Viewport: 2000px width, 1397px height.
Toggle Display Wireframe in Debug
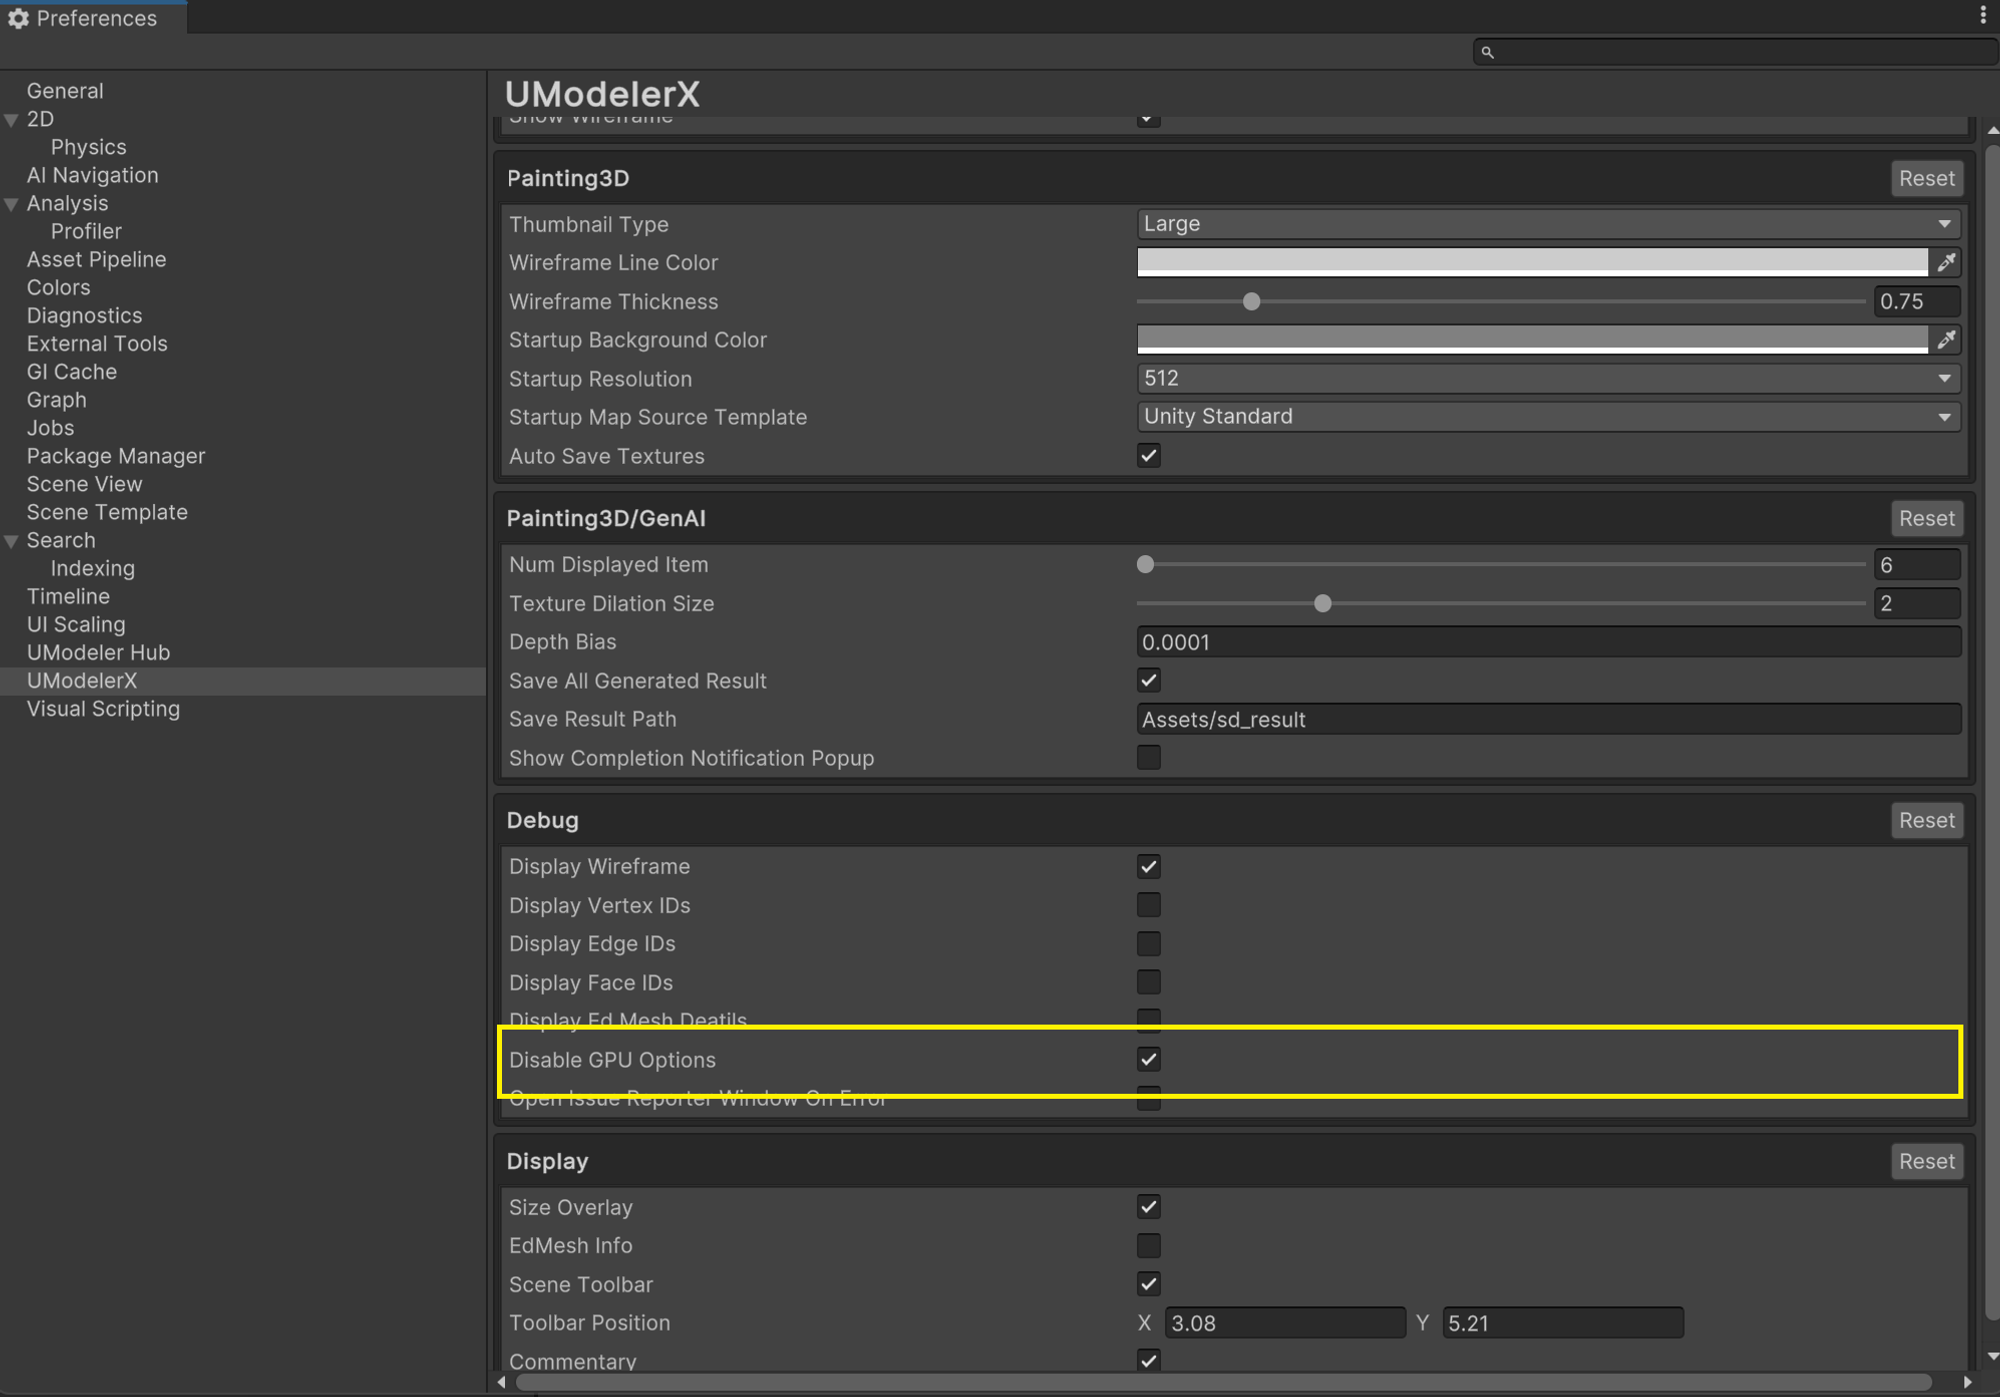point(1149,867)
